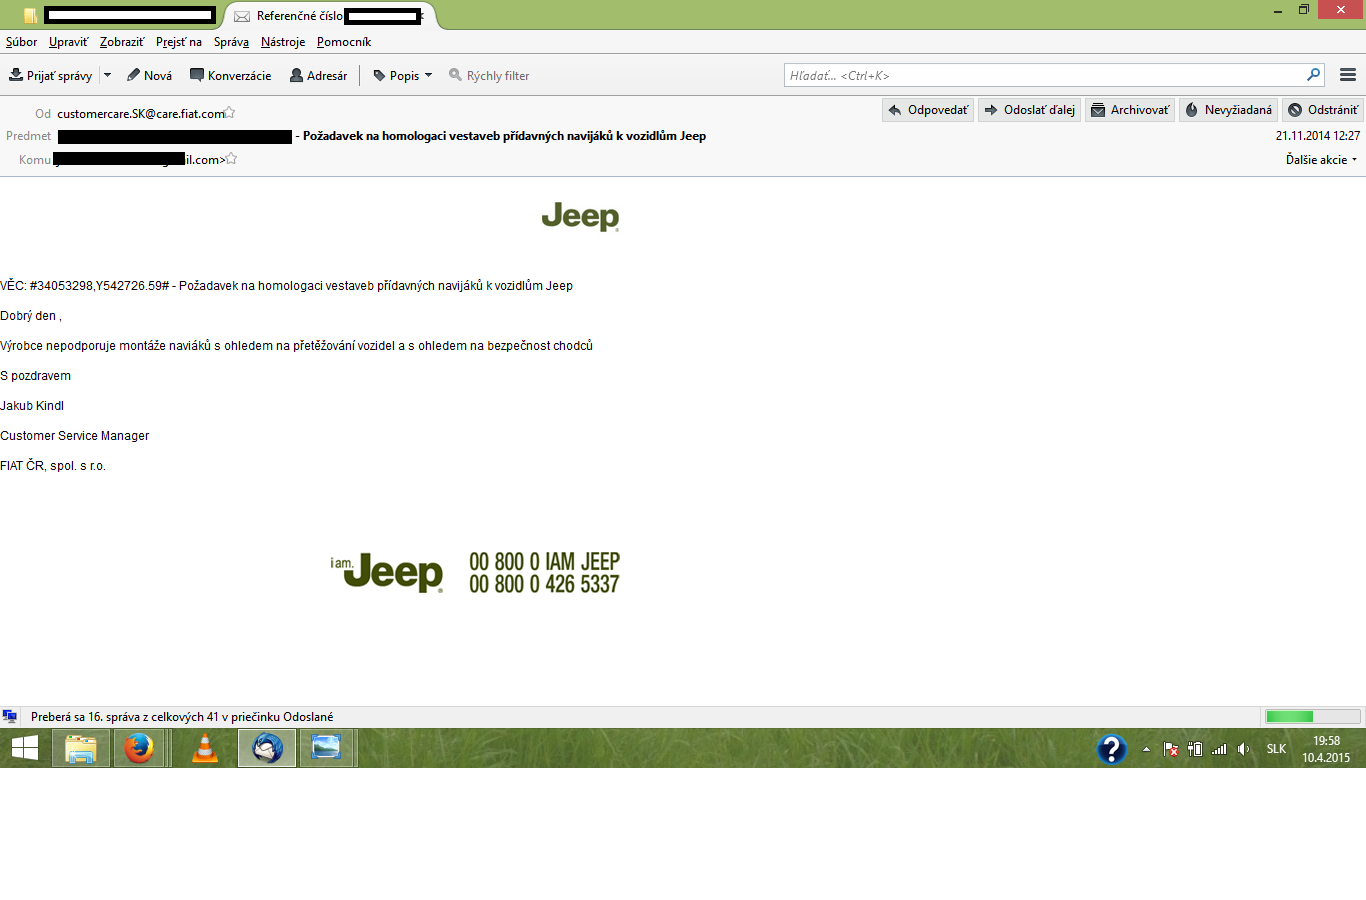This screenshot has height=900, width=1366.
Task: Show hidden tray icons arrow
Action: click(x=1146, y=749)
